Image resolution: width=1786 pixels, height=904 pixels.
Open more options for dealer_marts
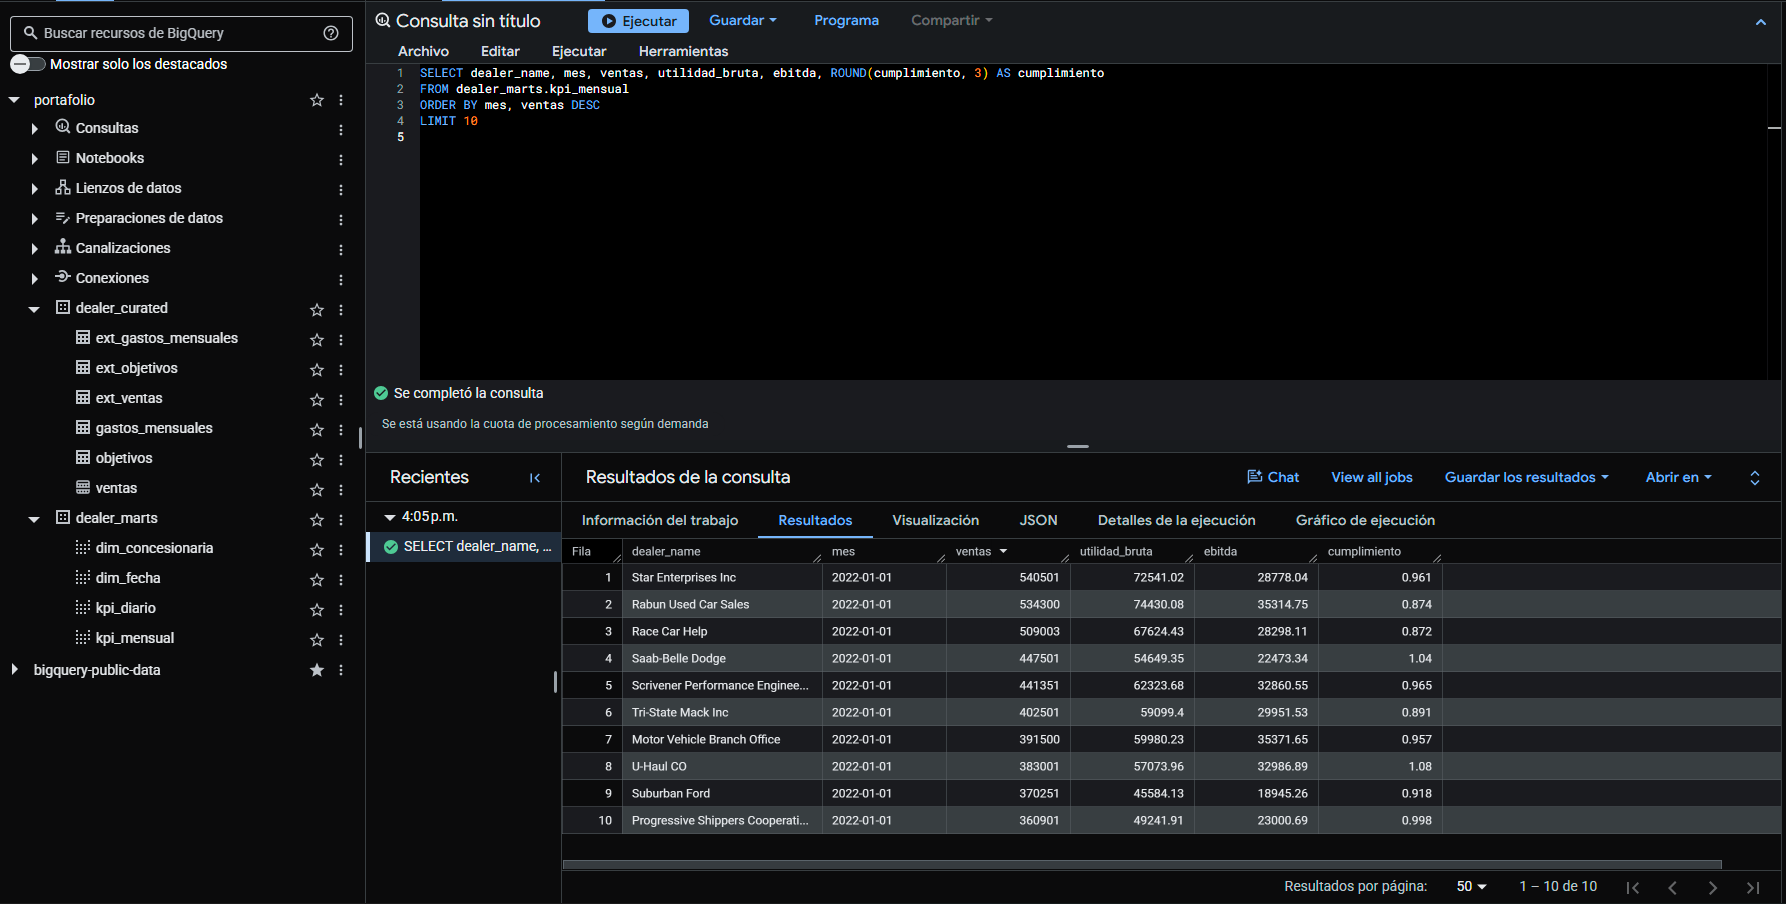(x=341, y=520)
